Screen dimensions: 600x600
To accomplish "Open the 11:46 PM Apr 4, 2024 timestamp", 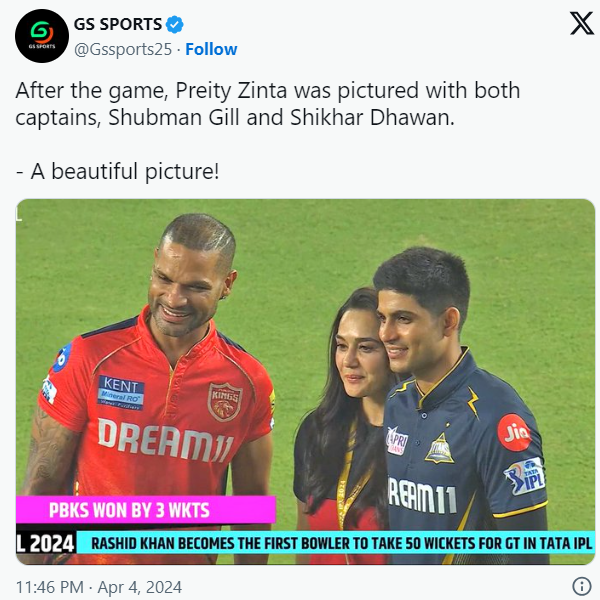I will coord(99,587).
